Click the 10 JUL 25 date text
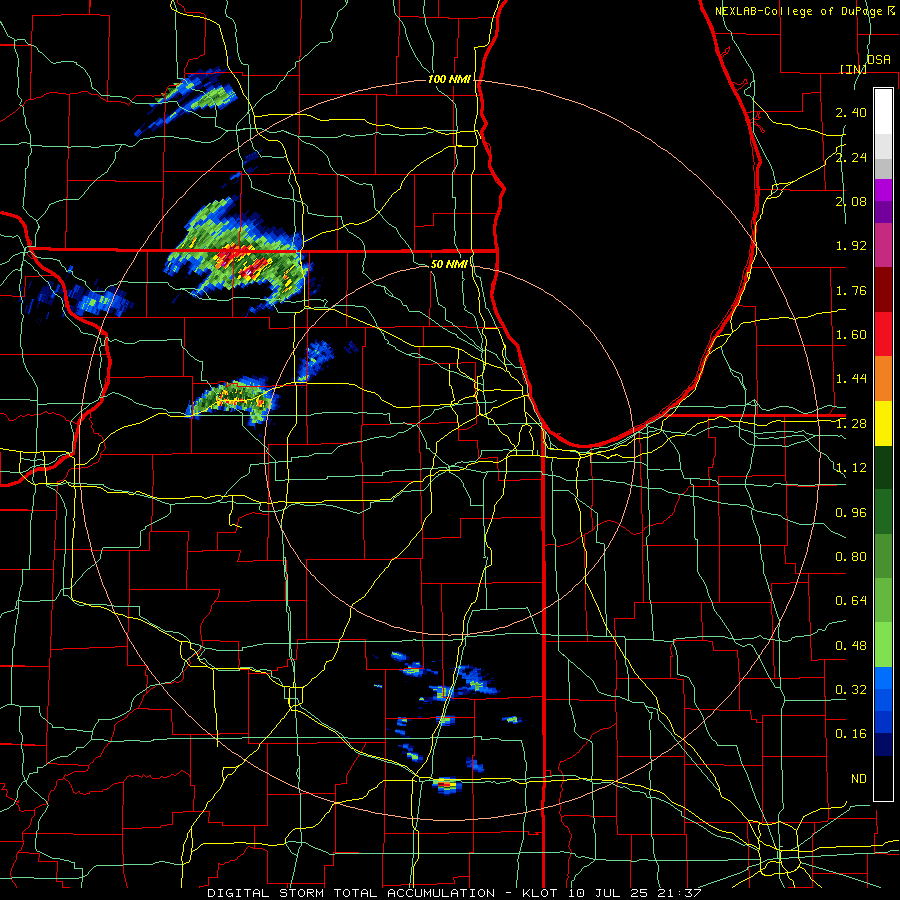Image resolution: width=900 pixels, height=900 pixels. pos(609,893)
